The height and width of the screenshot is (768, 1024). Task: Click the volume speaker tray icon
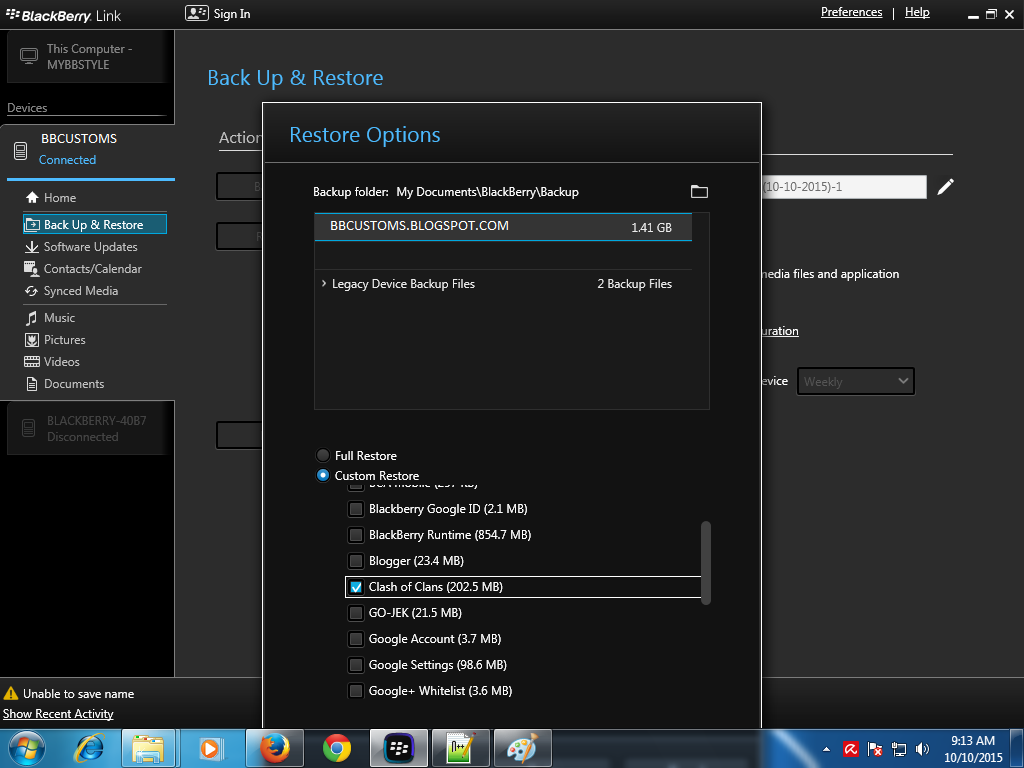(922, 748)
